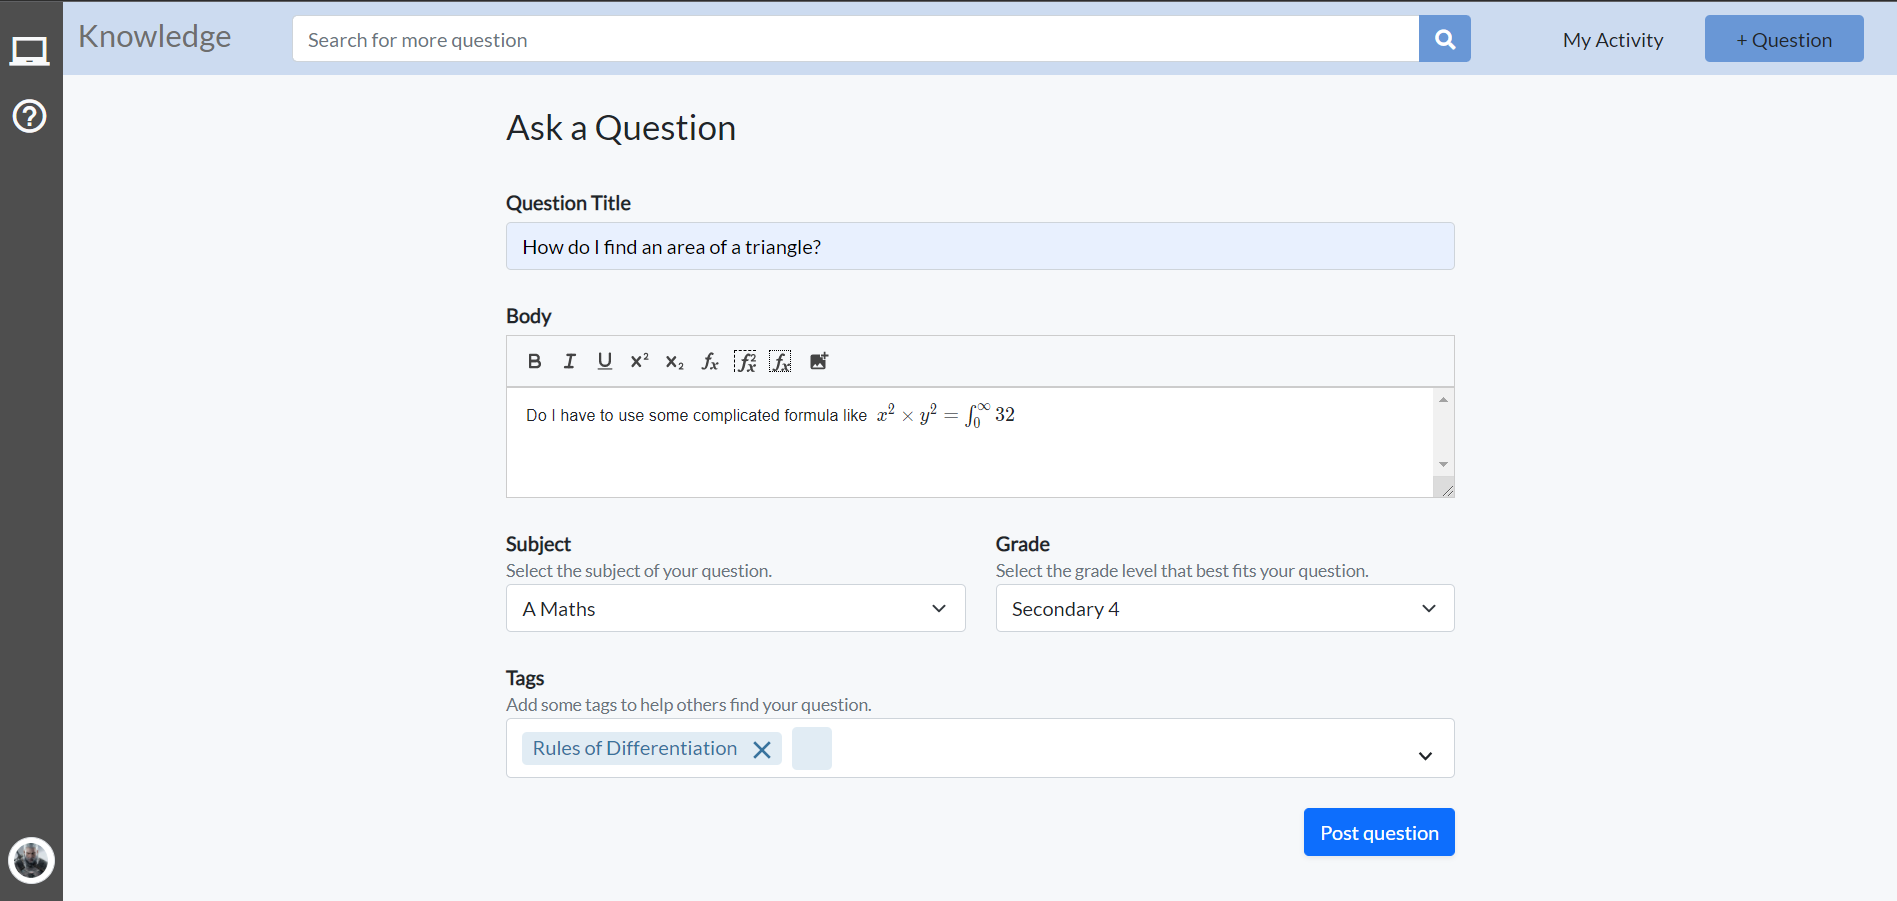Apply subscript formatting
This screenshot has width=1897, height=901.
[675, 362]
